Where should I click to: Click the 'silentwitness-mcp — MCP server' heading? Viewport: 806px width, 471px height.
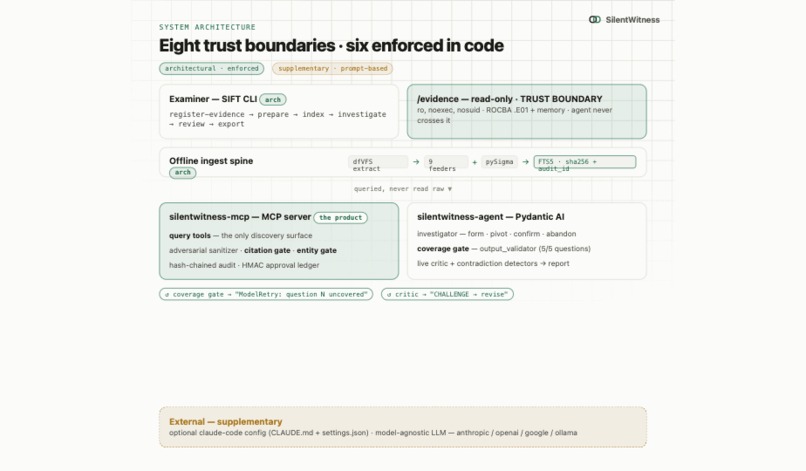[240, 216]
